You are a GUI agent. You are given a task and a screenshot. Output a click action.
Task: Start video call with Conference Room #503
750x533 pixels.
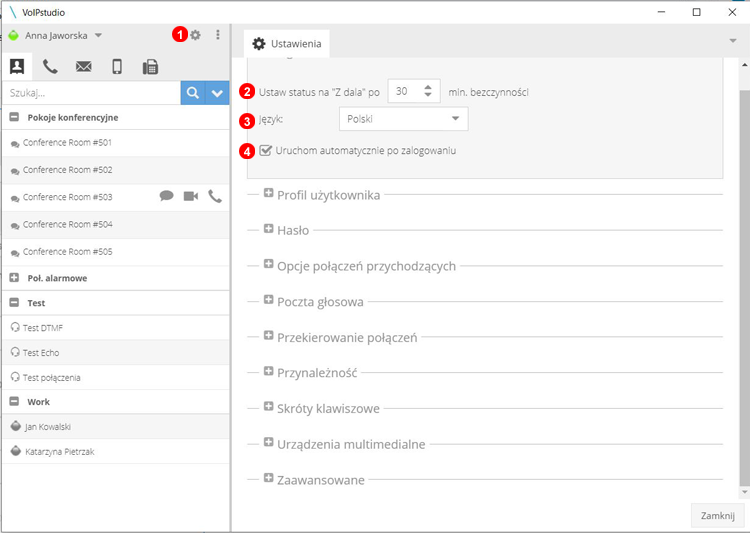[x=191, y=197]
